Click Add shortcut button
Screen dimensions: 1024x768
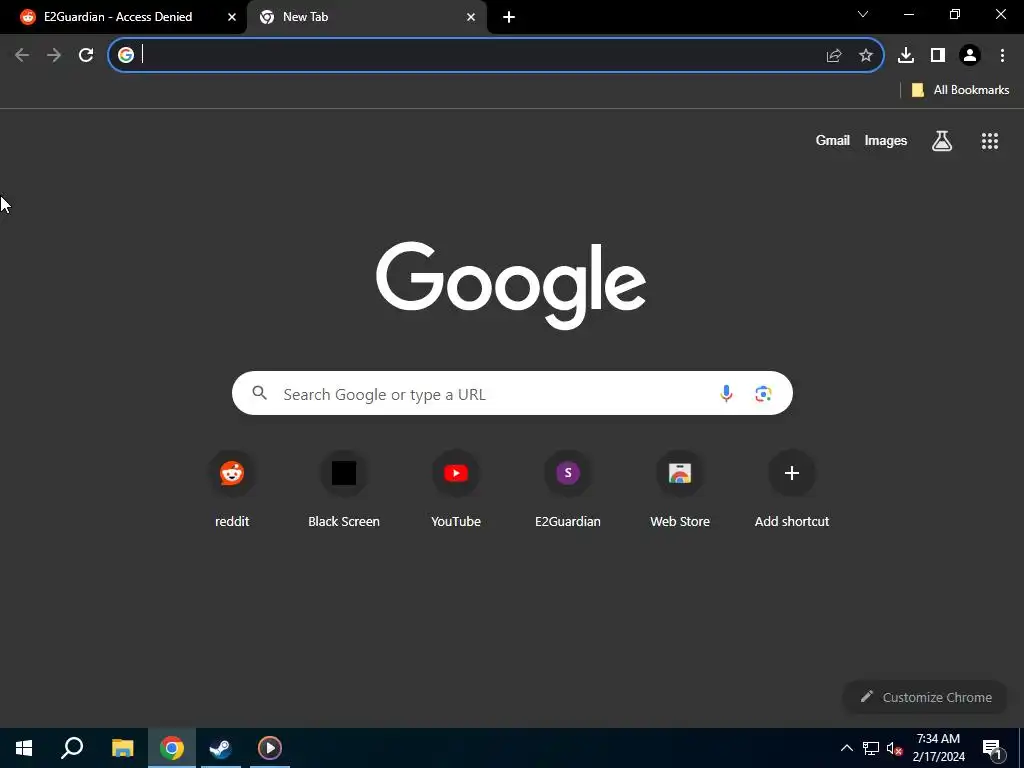tap(792, 489)
